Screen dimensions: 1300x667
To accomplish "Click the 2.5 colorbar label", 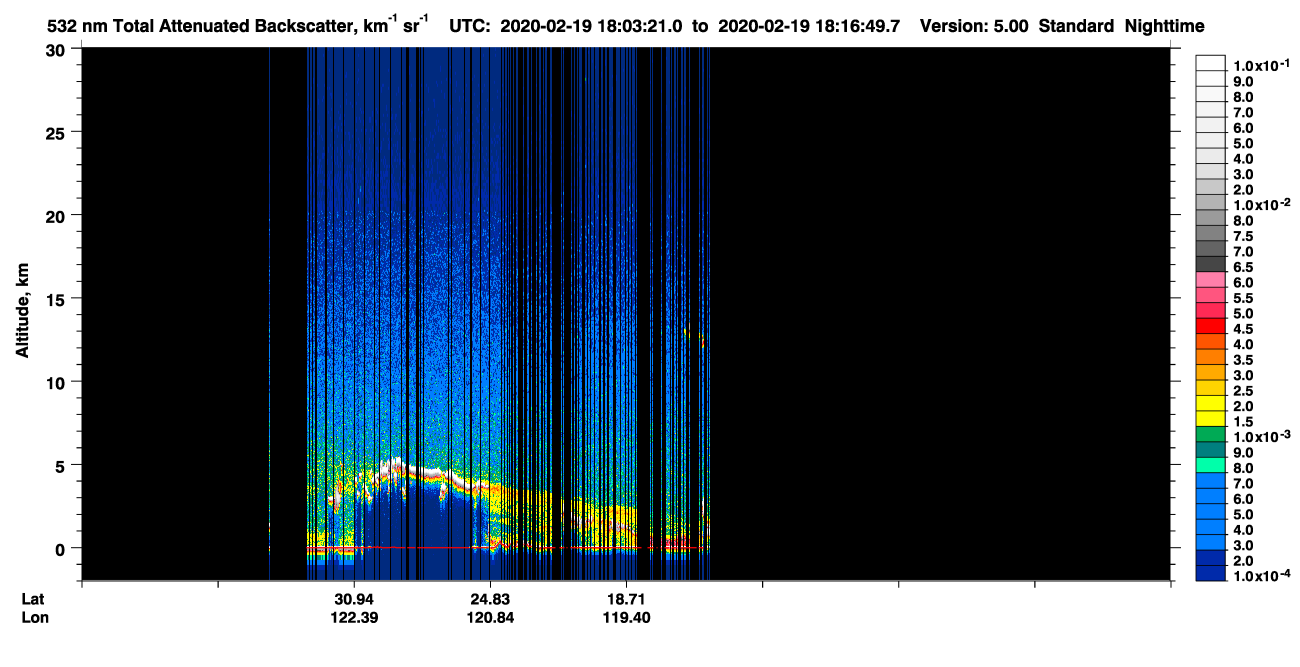I will click(x=1243, y=390).
